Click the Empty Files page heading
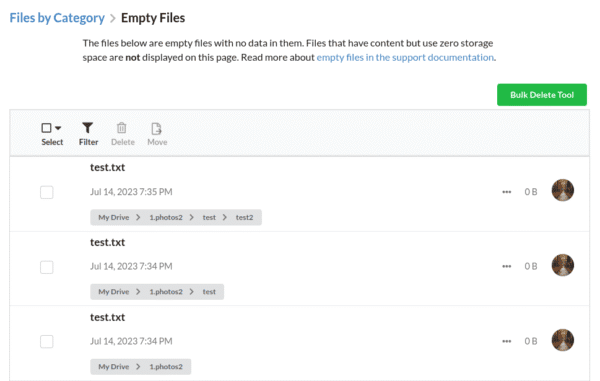This screenshot has height=381, width=600. pos(153,18)
